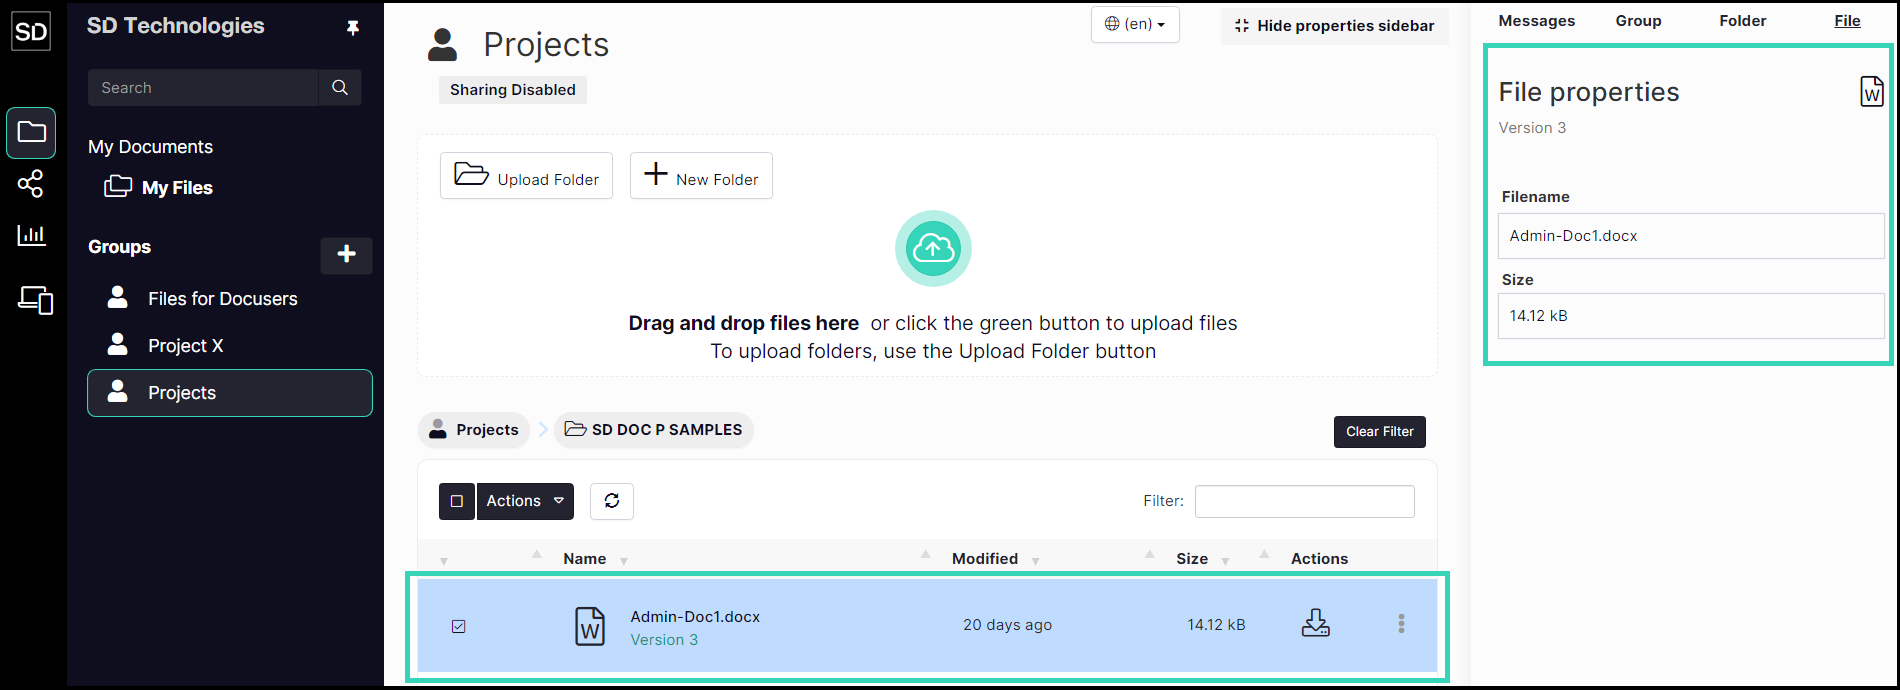Image resolution: width=1900 pixels, height=690 pixels.
Task: Select the Projects group in sidebar
Action: coord(230,393)
